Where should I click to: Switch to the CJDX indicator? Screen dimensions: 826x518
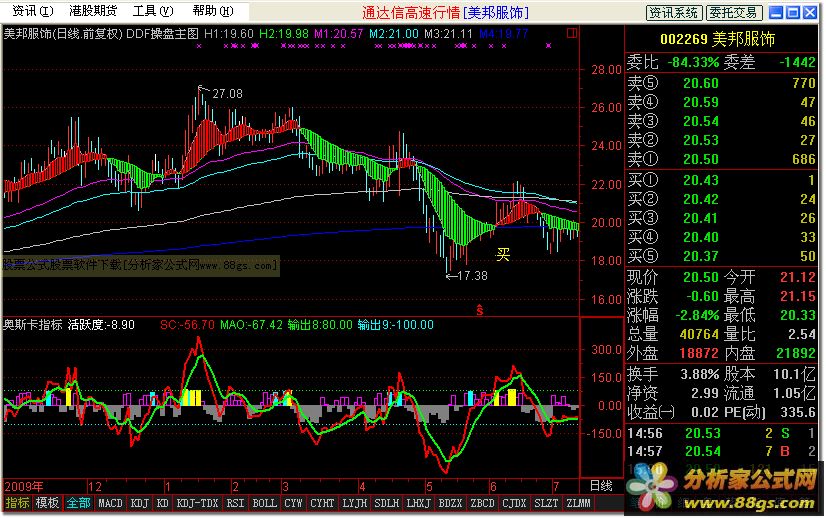(x=514, y=503)
